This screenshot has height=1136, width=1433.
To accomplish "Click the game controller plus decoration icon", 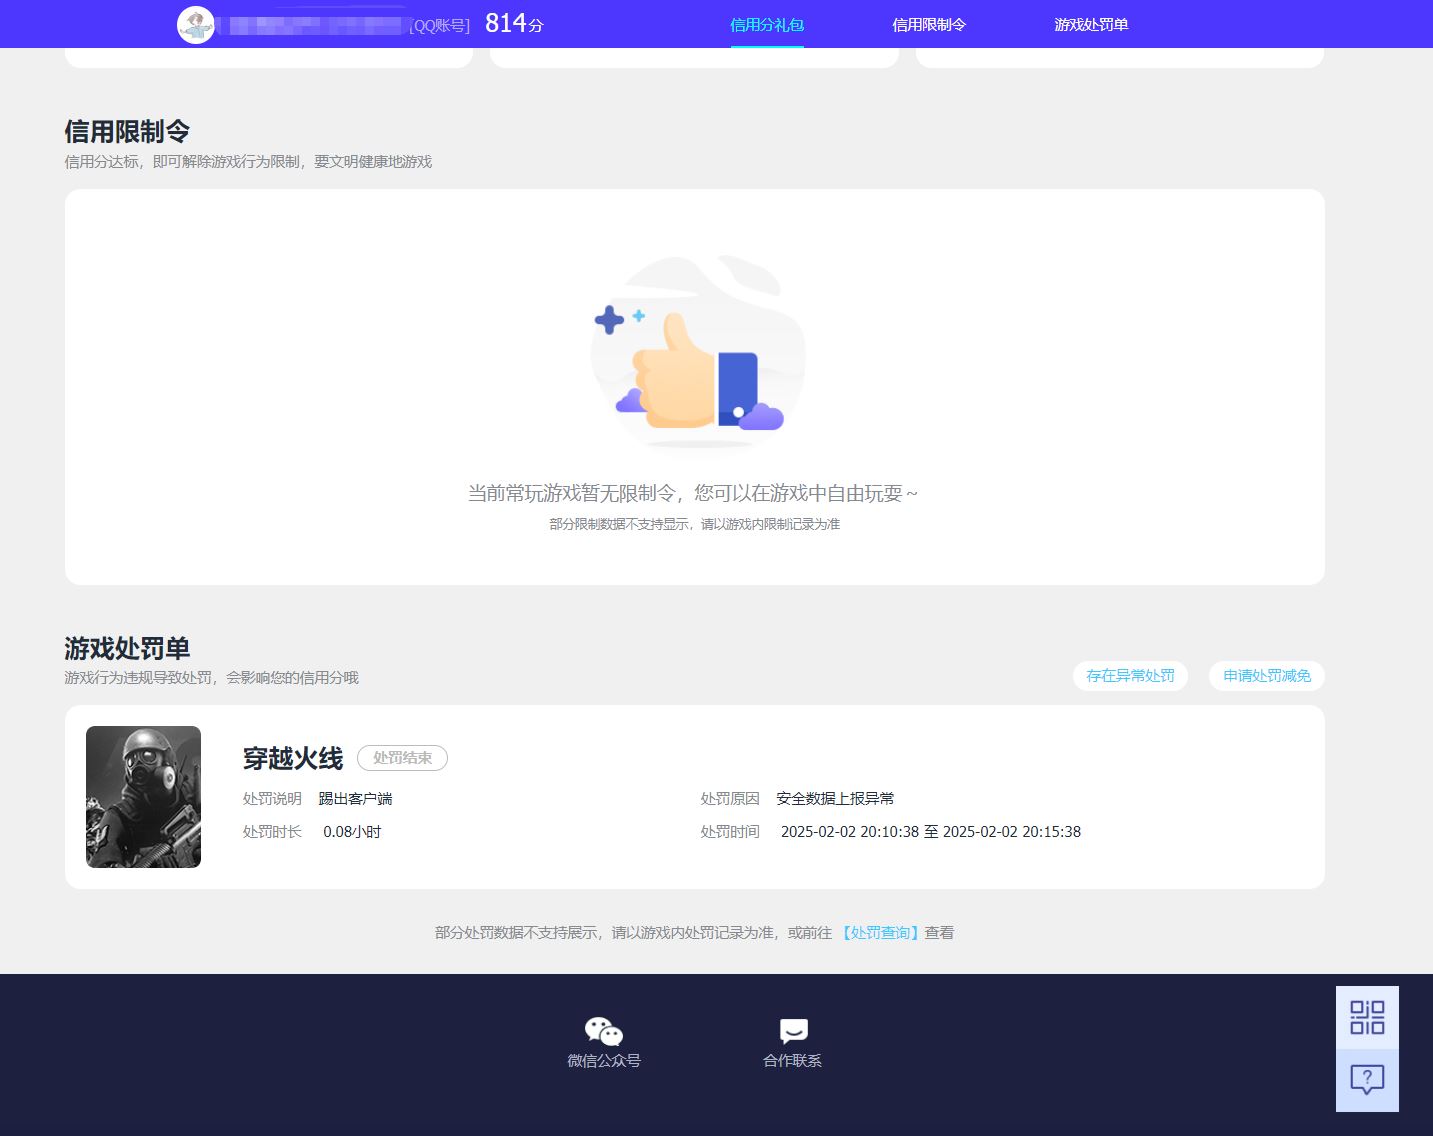I will coord(611,318).
